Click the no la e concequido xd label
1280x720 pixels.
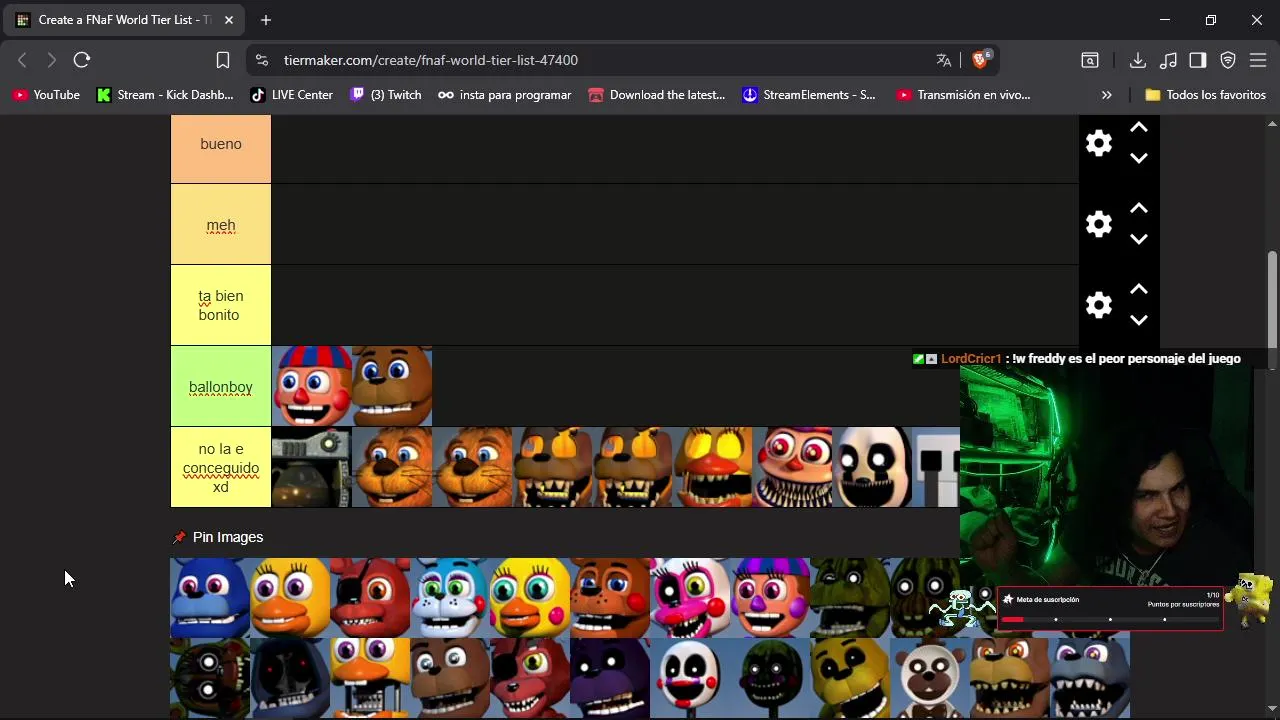[x=221, y=467]
